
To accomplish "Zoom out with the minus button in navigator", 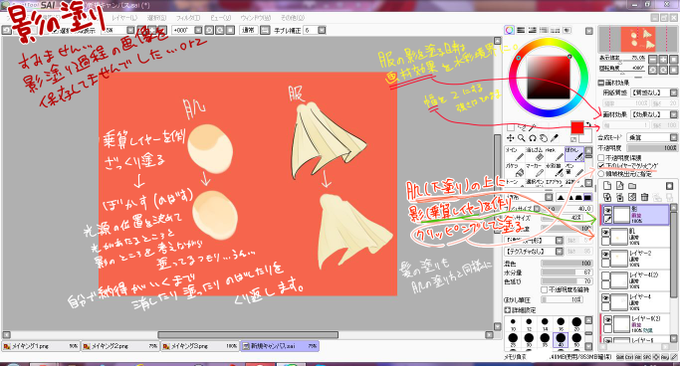I will (x=652, y=59).
